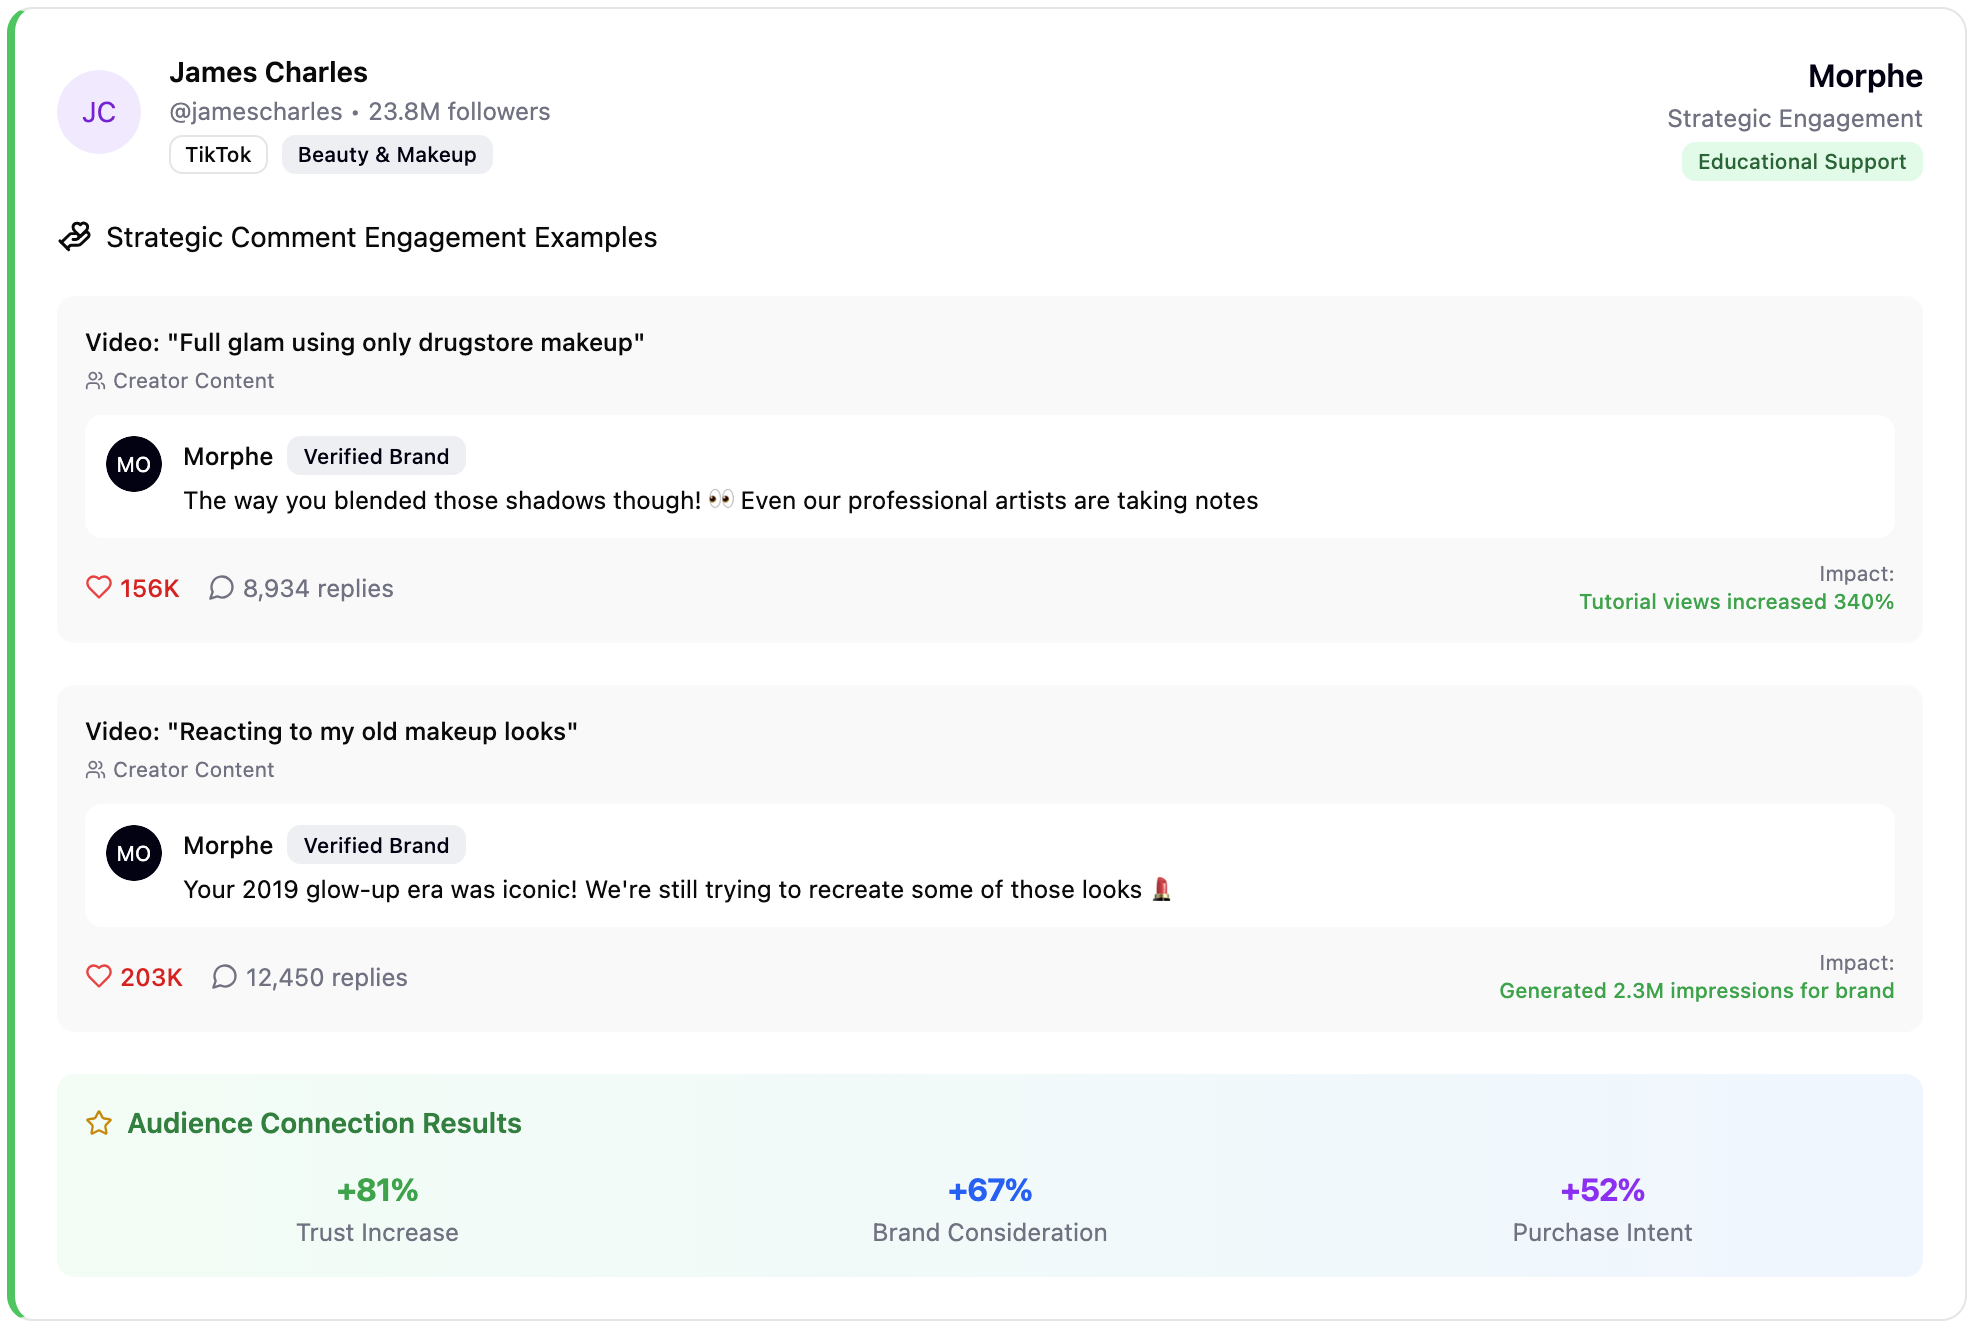Click the comment bubble beside 8,934 replies
The height and width of the screenshot is (1326, 1972).
pos(221,588)
